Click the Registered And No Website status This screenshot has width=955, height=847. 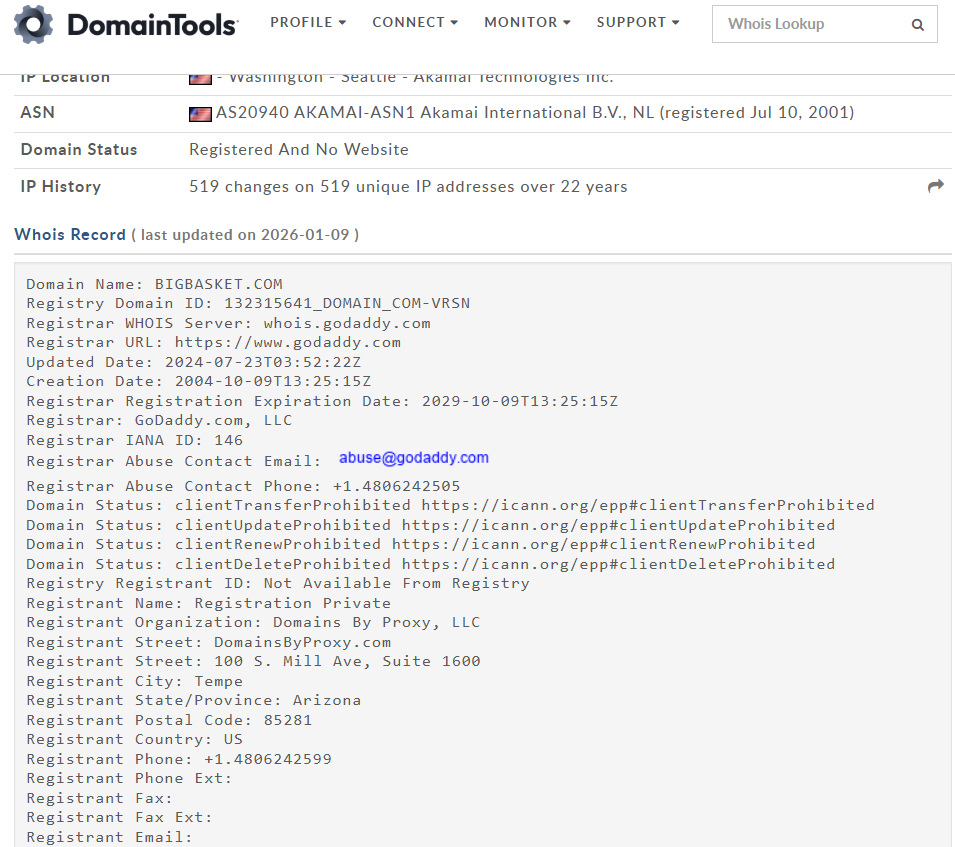point(299,149)
